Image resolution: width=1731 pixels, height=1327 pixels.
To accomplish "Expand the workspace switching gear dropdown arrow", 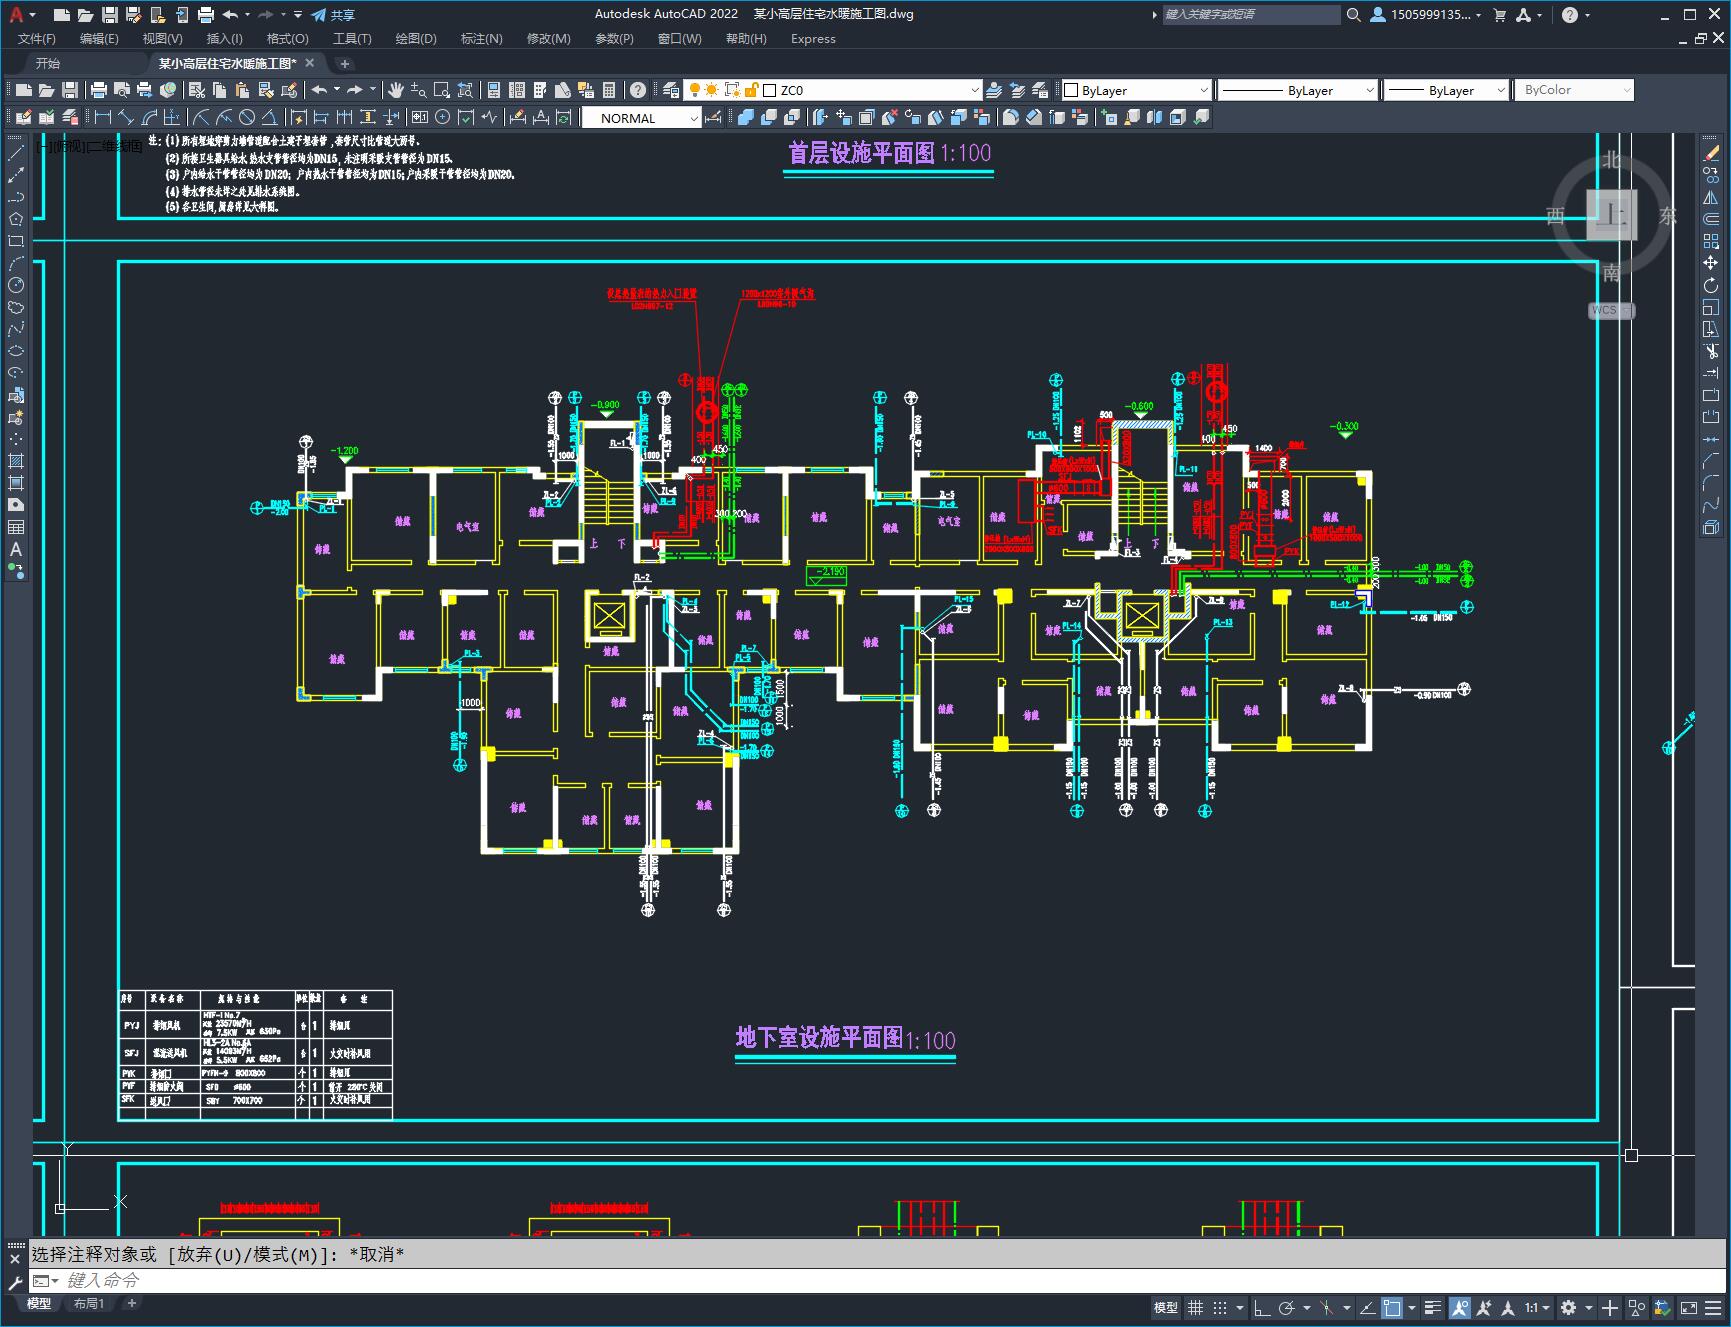I will tap(1588, 1307).
